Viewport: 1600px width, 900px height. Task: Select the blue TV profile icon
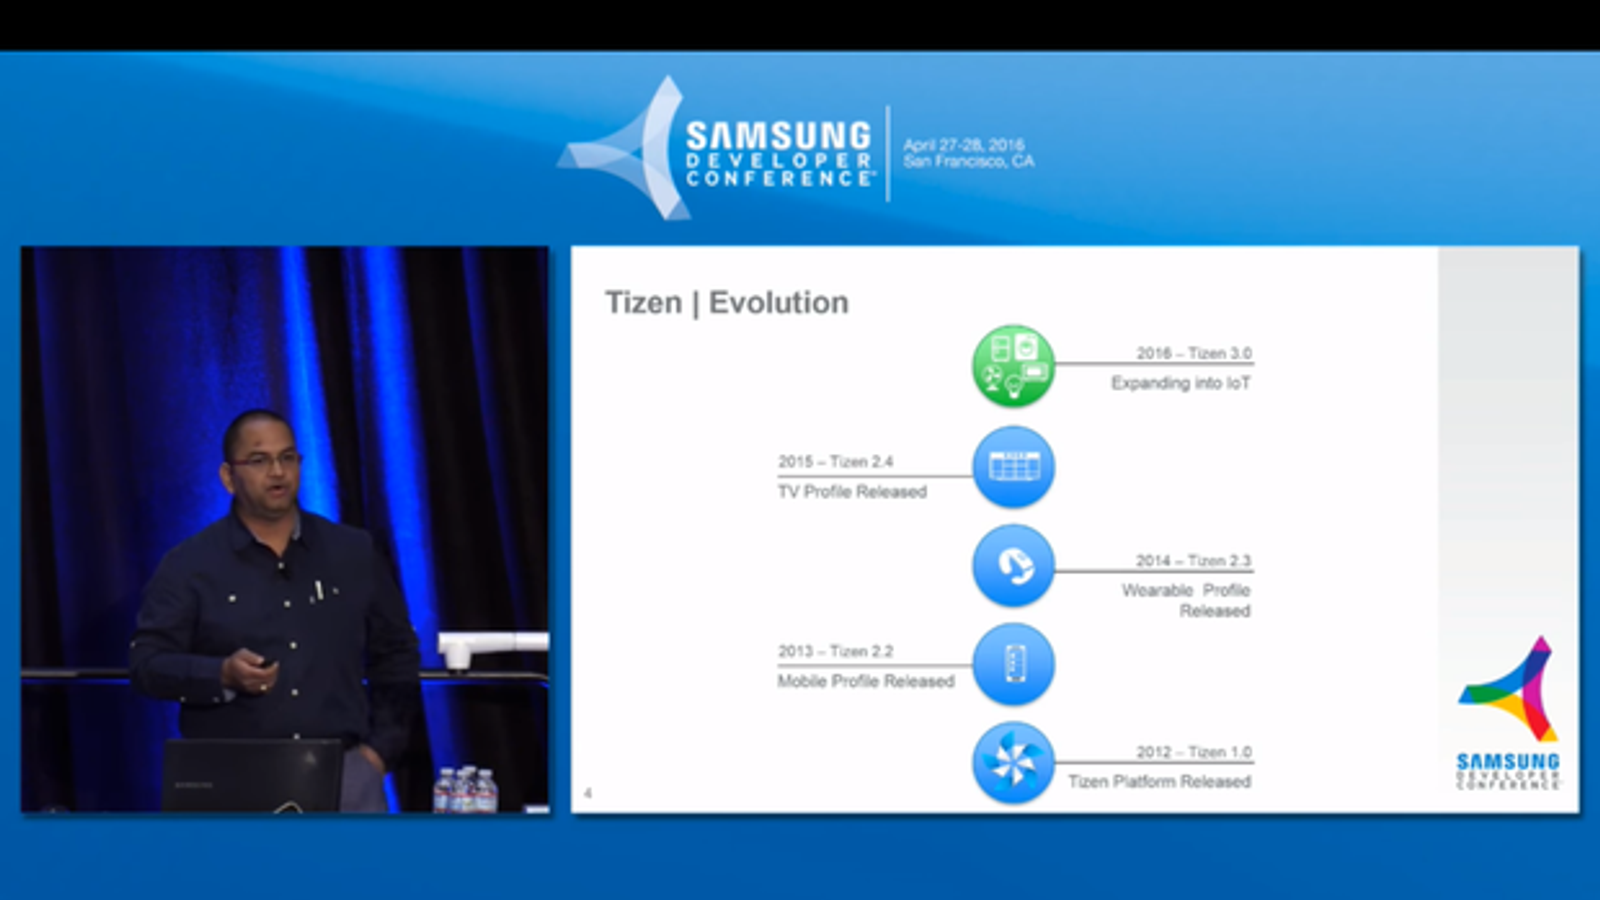(1013, 467)
